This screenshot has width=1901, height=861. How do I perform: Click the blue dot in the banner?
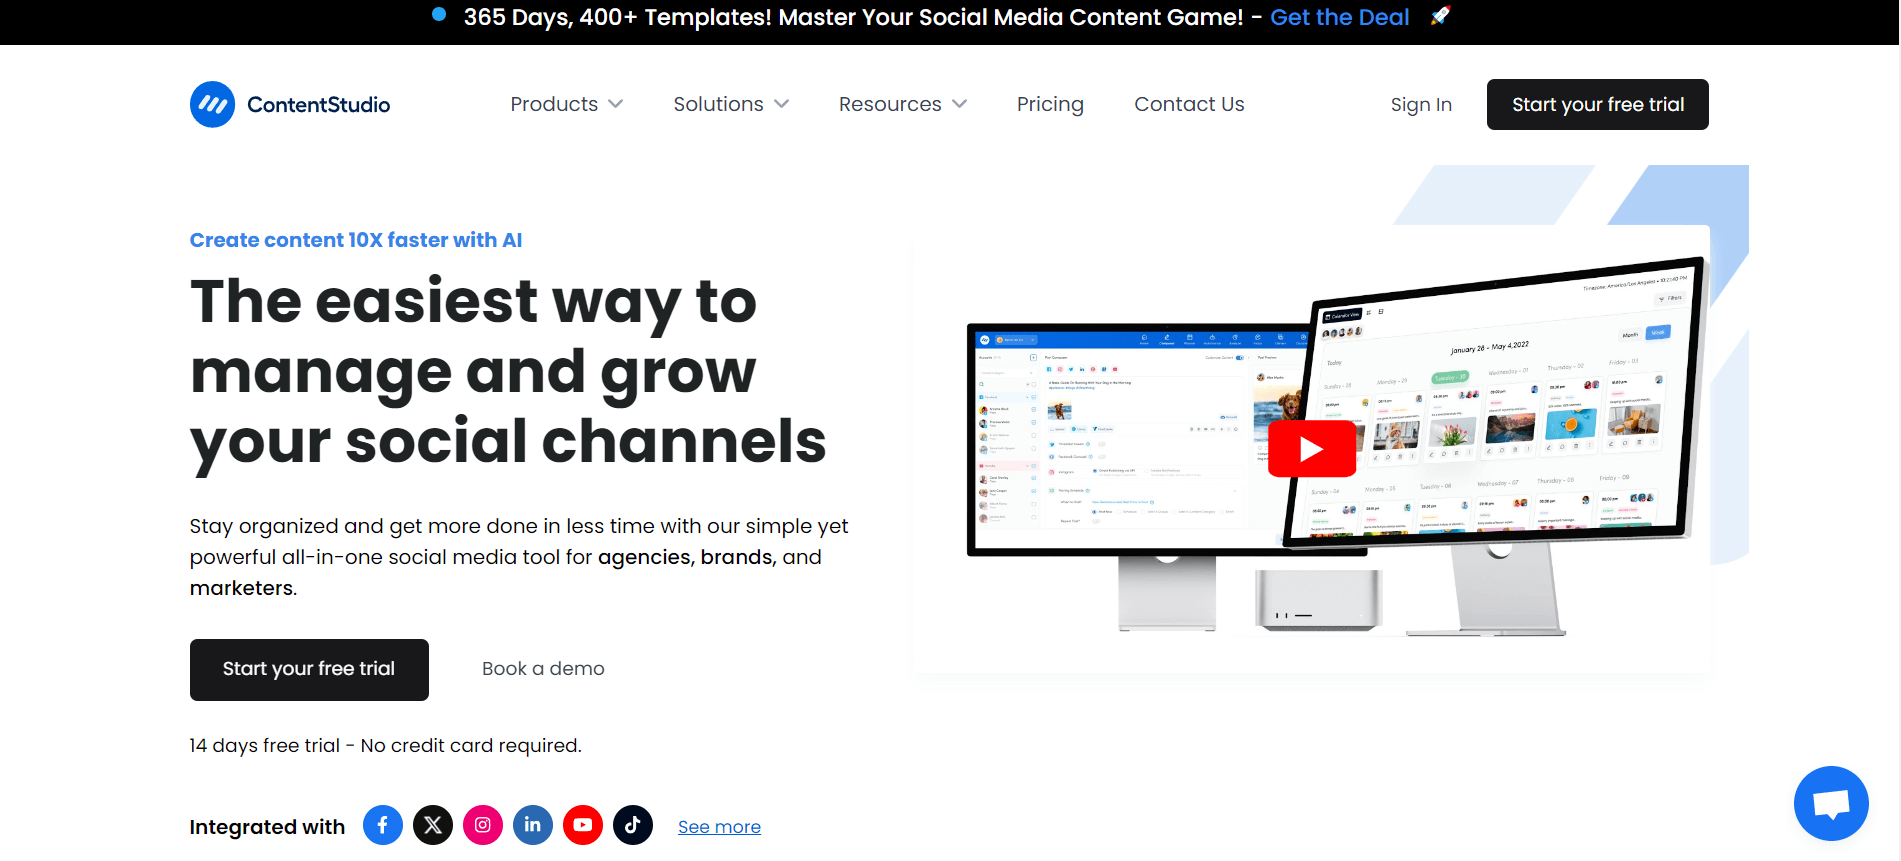[x=439, y=15]
